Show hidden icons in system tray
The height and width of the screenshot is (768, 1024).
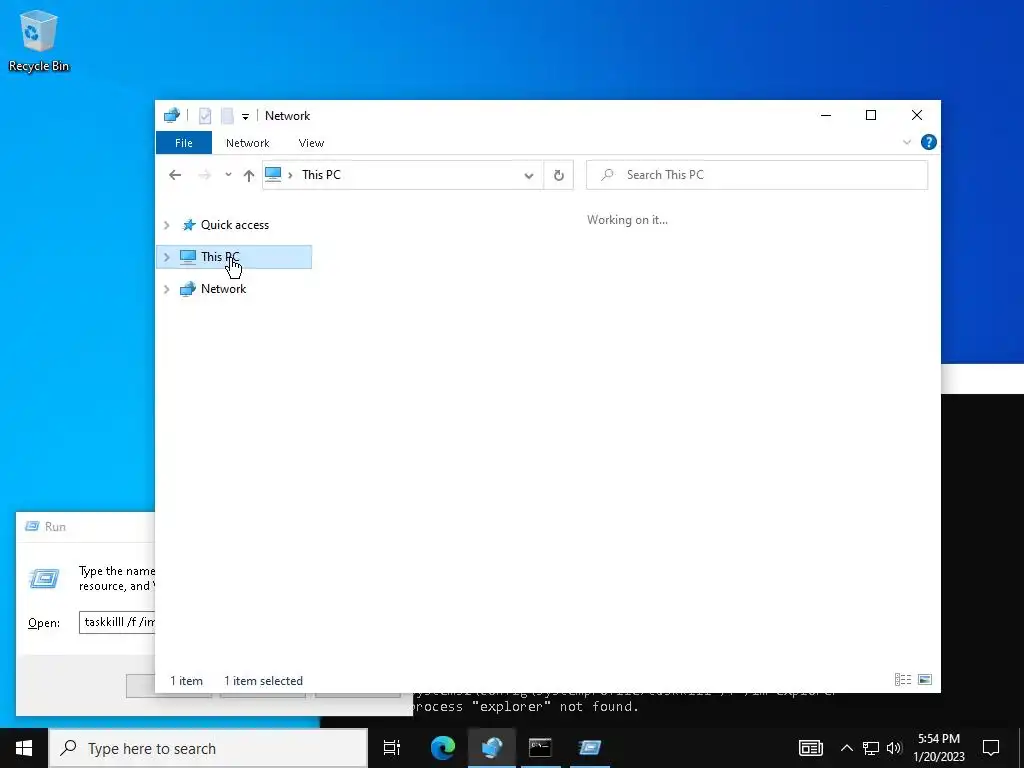pyautogui.click(x=846, y=748)
